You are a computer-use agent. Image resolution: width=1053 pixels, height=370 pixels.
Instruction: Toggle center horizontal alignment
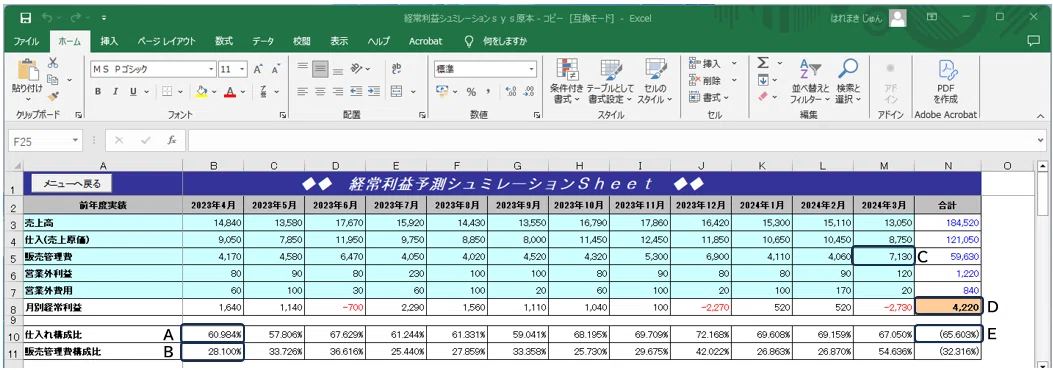click(320, 91)
